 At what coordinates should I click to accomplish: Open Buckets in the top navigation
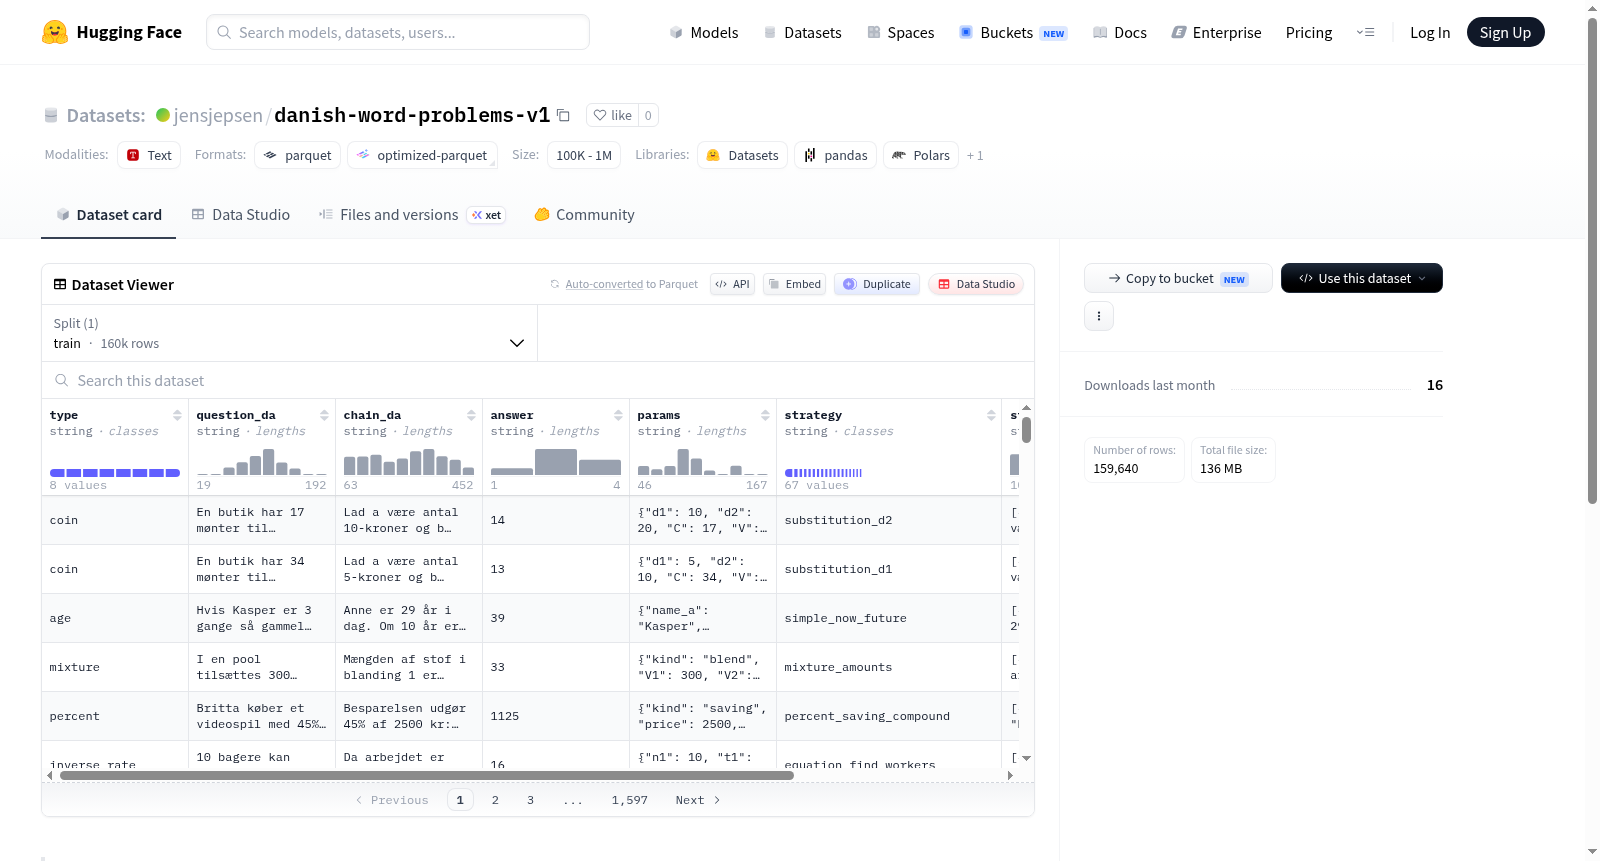coord(1013,33)
